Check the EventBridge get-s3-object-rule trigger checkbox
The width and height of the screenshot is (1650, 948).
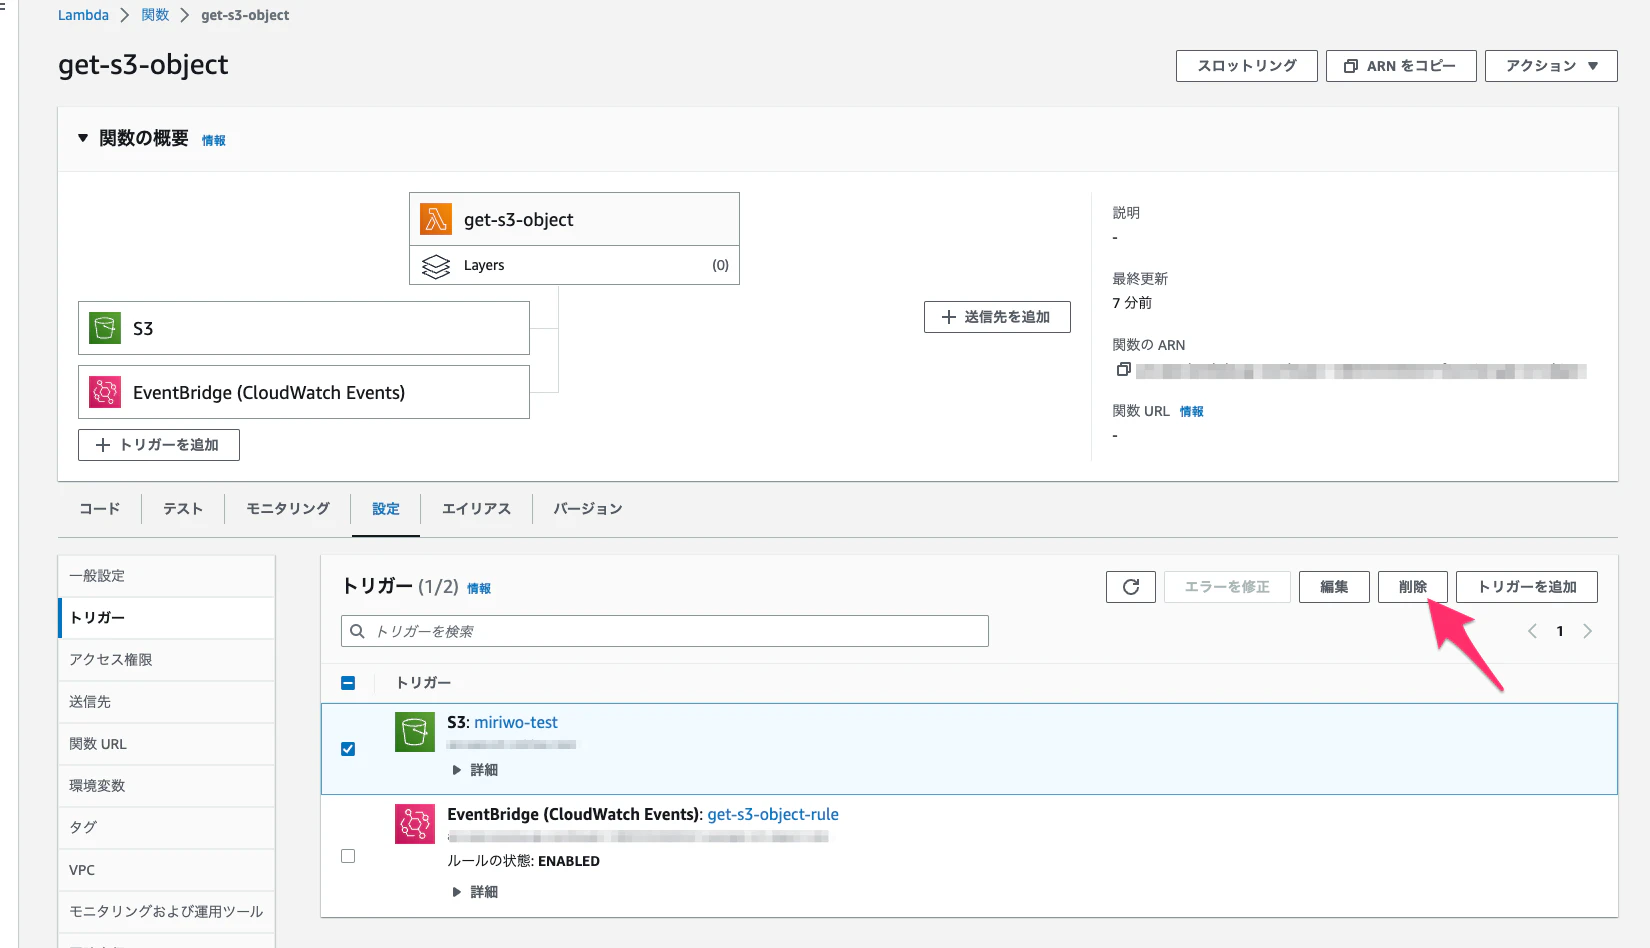[x=348, y=856]
